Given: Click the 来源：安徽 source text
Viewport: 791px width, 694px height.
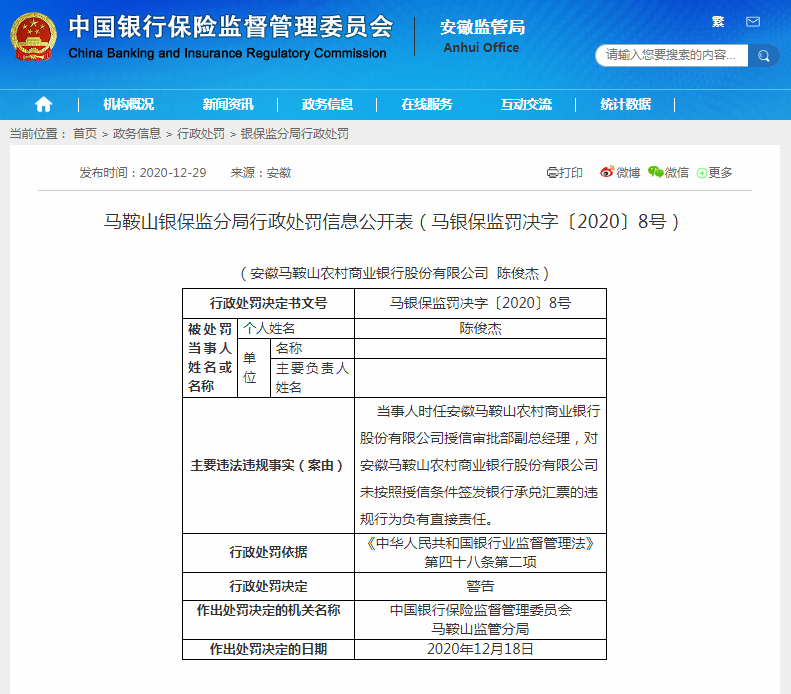Looking at the screenshot, I should pos(261,172).
